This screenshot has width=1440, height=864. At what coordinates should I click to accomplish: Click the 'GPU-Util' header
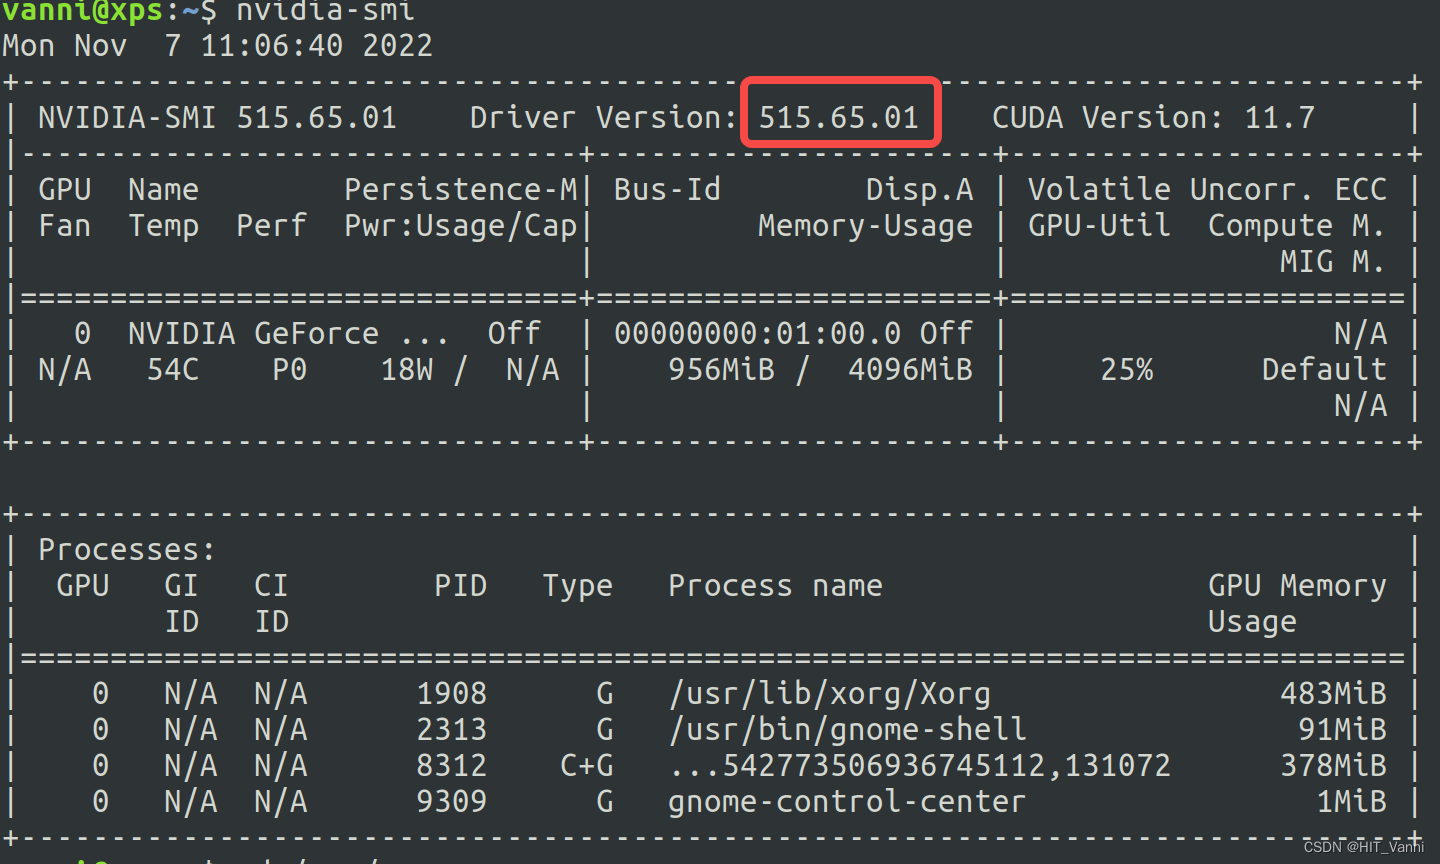point(1099,226)
